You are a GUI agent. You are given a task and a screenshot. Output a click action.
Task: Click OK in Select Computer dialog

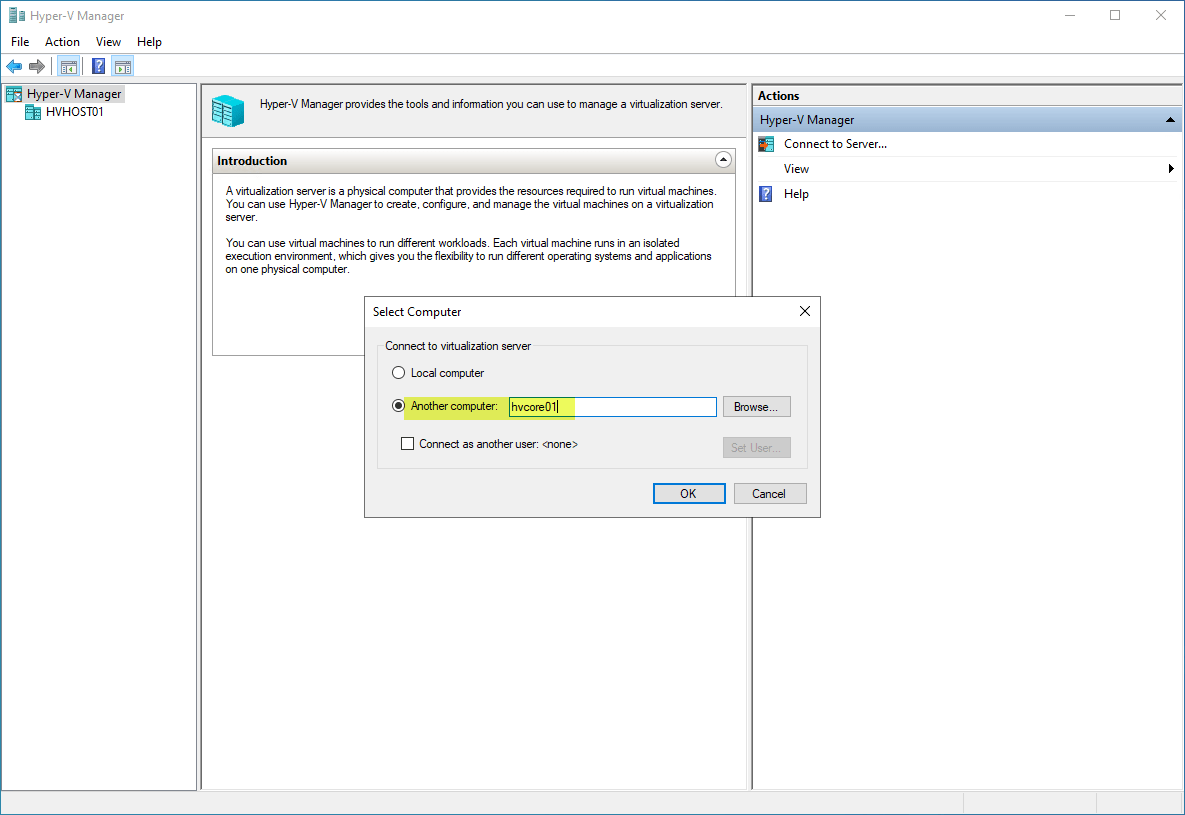[x=688, y=494]
